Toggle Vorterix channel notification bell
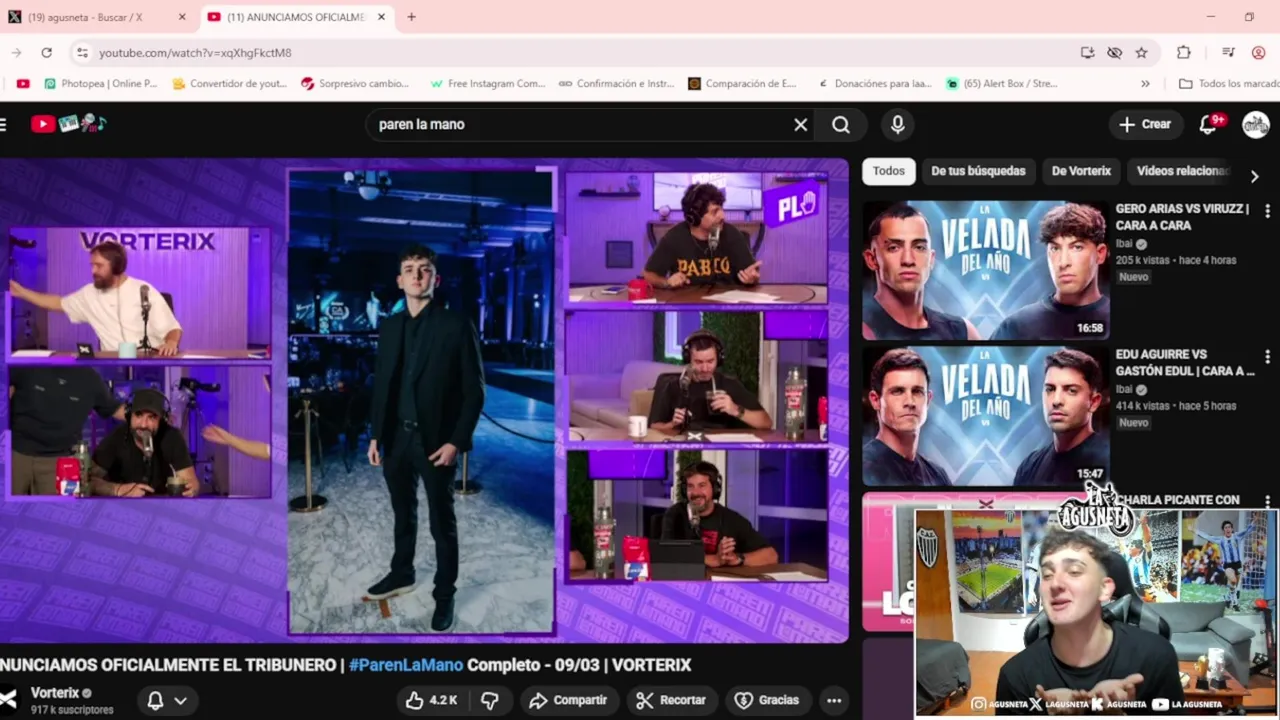The width and height of the screenshot is (1280, 720). 155,700
